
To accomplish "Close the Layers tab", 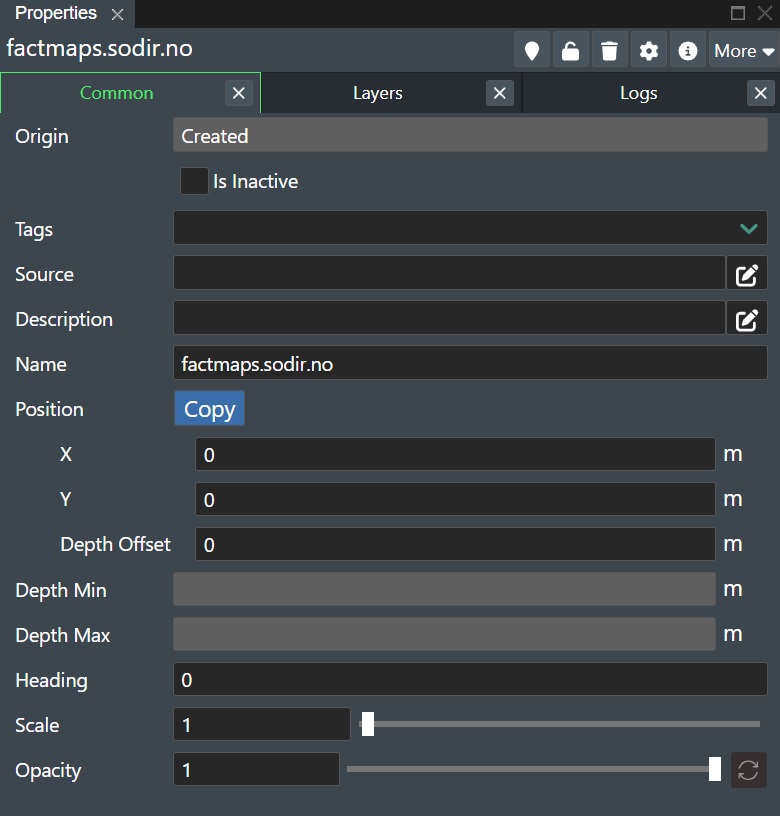I will coord(500,93).
